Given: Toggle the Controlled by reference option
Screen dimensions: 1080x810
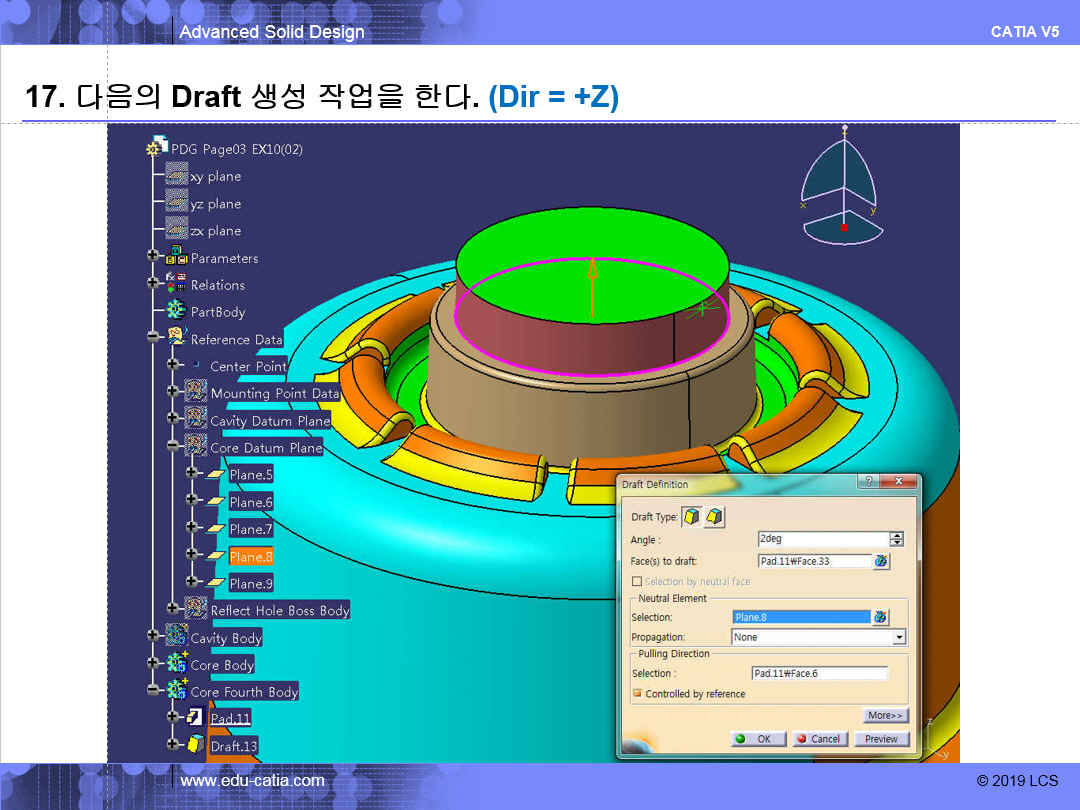Looking at the screenshot, I should (637, 693).
